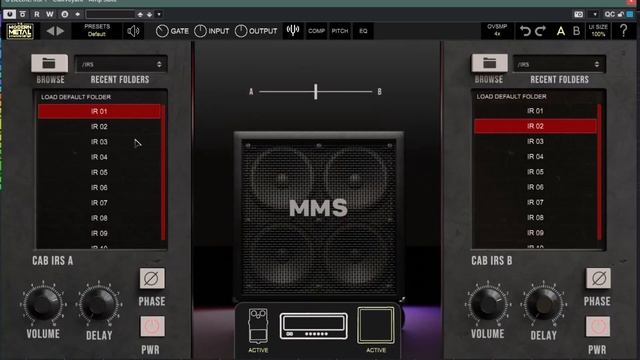Enable write automation W button
Screen dimensions: 640x360
click(50, 14)
